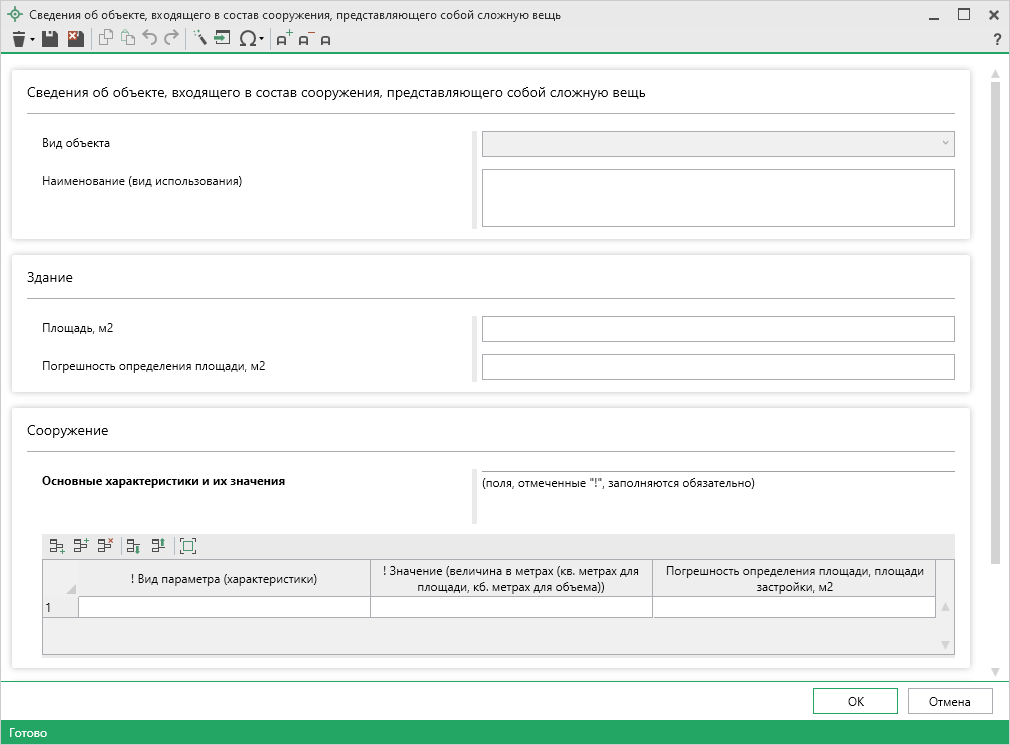1010x745 pixels.
Task: Delete table row with red X icon
Action: click(x=105, y=546)
